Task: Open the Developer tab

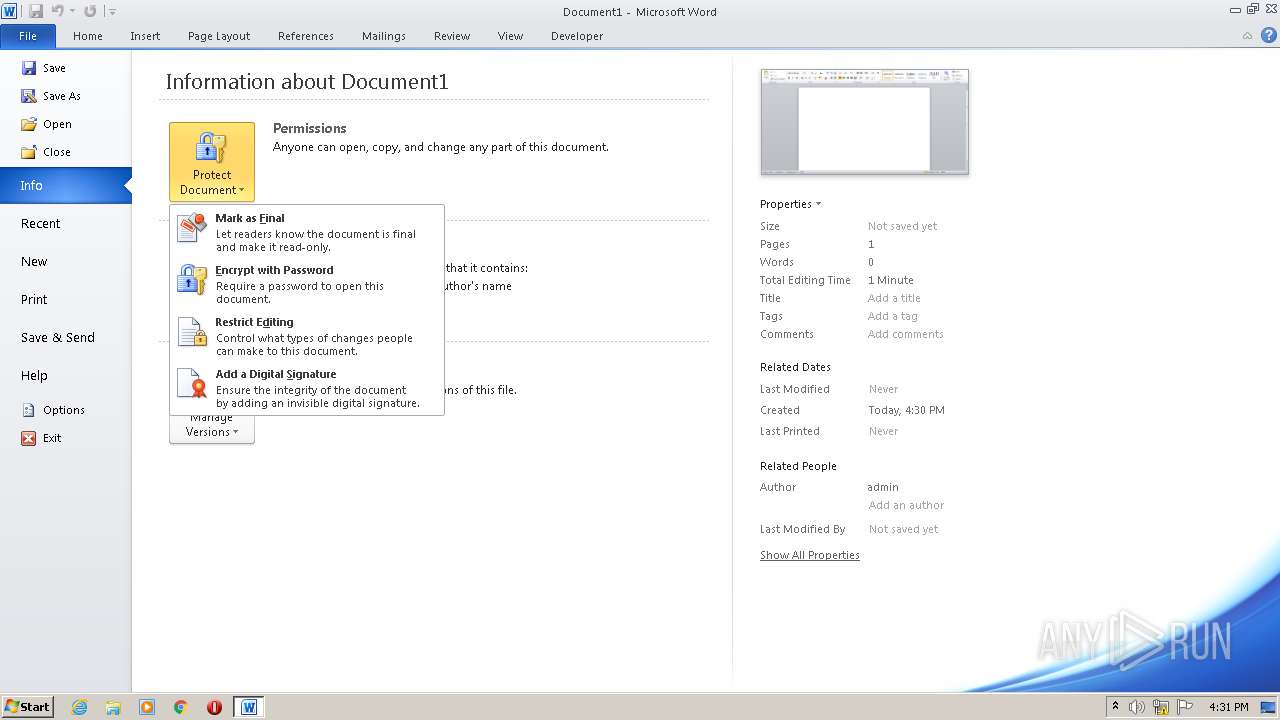Action: point(577,36)
